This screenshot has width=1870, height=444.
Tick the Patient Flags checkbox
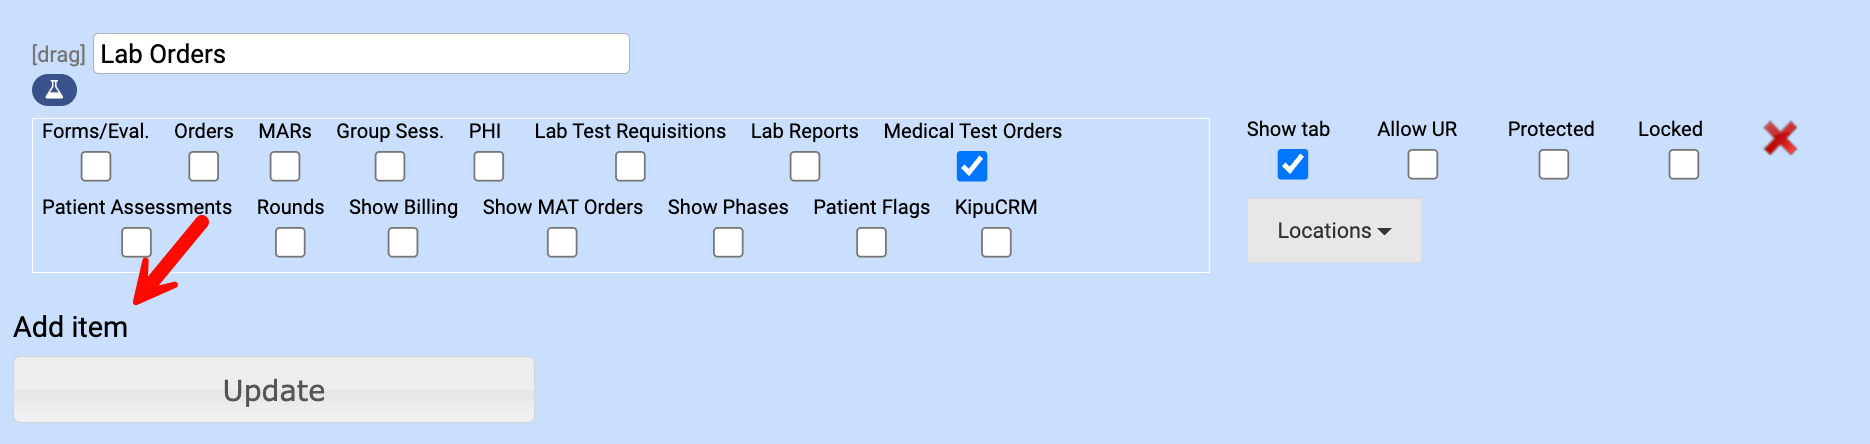coord(871,242)
